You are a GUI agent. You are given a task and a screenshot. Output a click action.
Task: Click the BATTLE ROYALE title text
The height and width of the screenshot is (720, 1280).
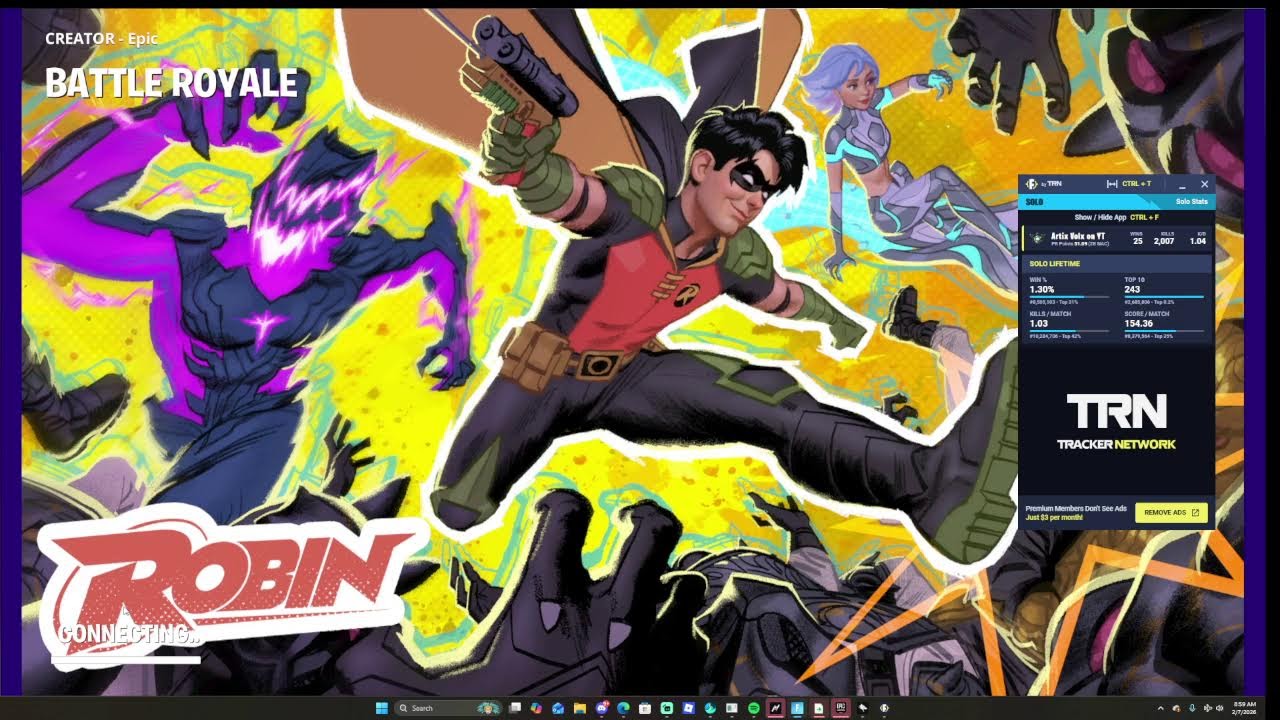point(171,83)
